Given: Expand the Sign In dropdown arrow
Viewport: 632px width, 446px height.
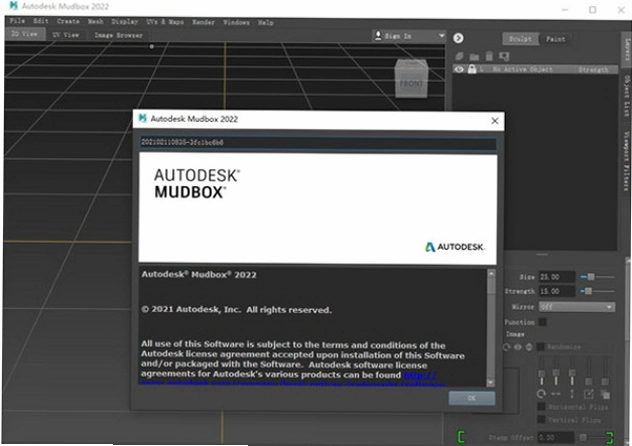Looking at the screenshot, I should pos(442,36).
